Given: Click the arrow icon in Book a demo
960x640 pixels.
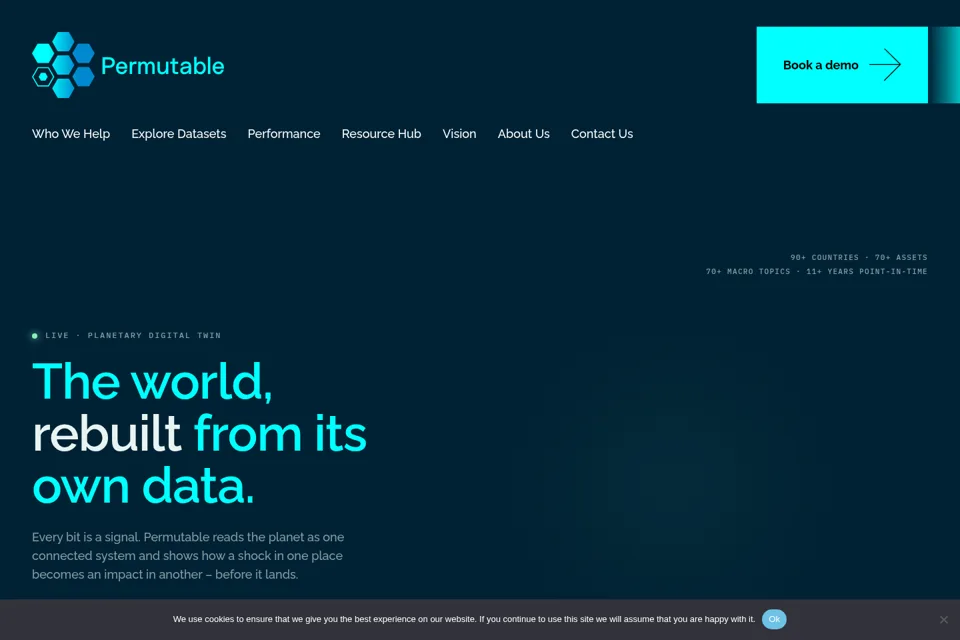Looking at the screenshot, I should pos(885,65).
